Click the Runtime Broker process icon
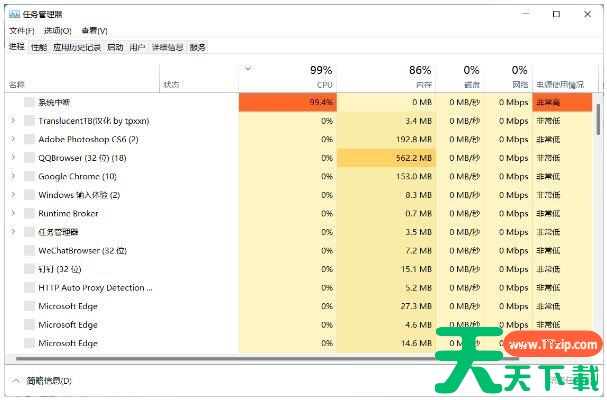 click(29, 213)
